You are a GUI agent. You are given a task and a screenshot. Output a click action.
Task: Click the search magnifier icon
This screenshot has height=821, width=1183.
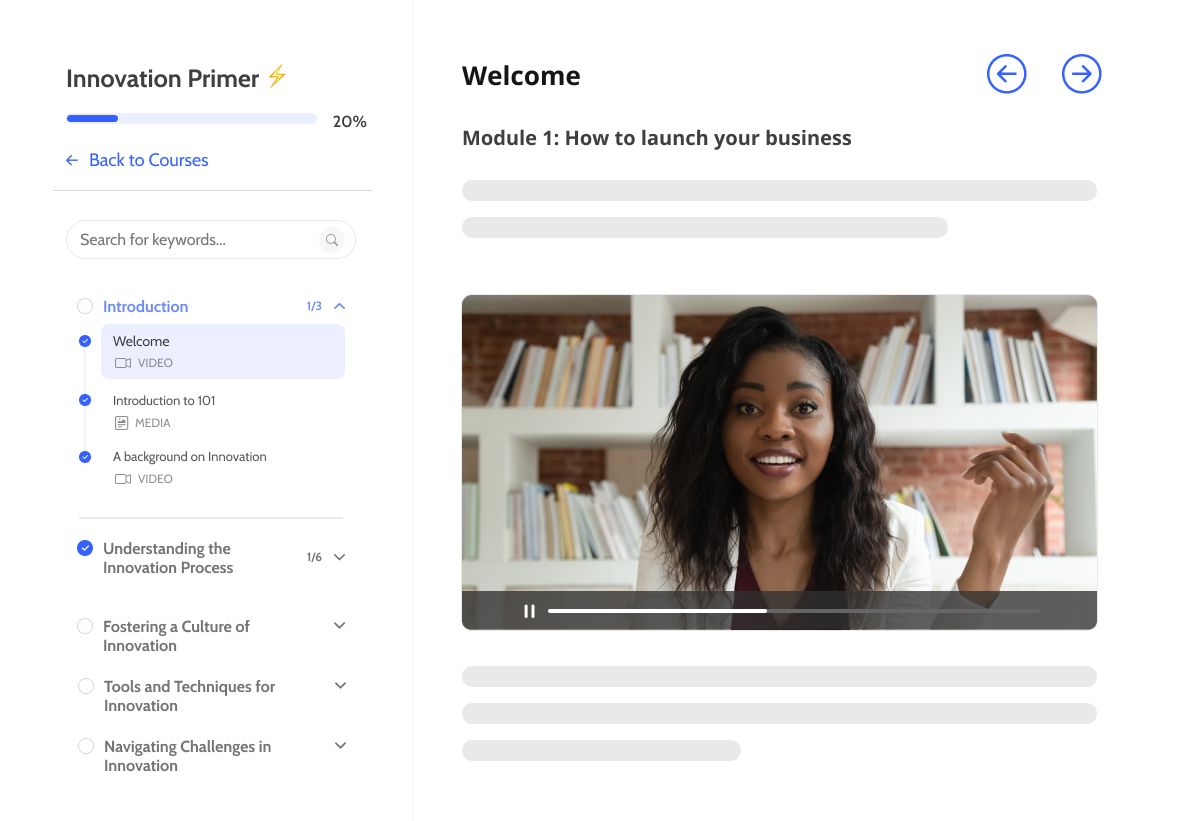tap(332, 240)
